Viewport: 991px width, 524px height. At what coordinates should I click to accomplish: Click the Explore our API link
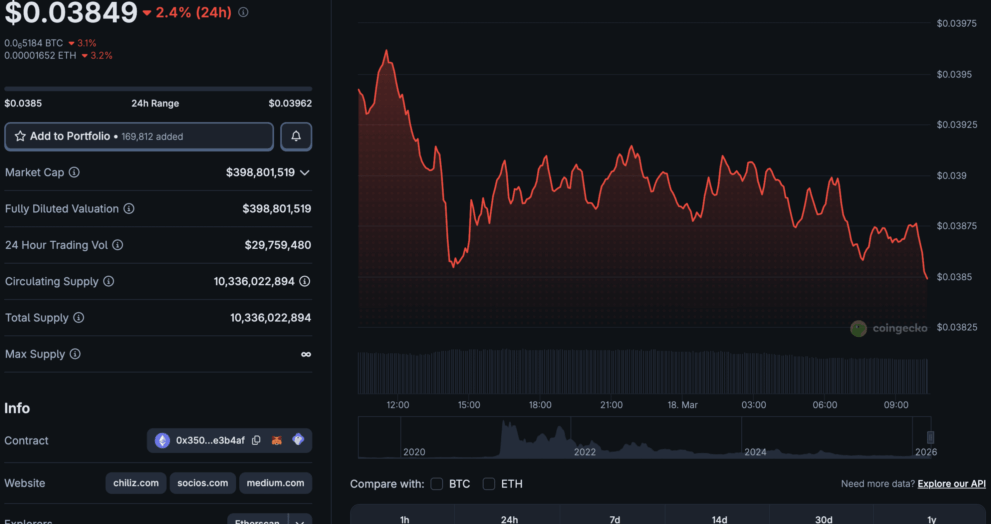(x=951, y=484)
